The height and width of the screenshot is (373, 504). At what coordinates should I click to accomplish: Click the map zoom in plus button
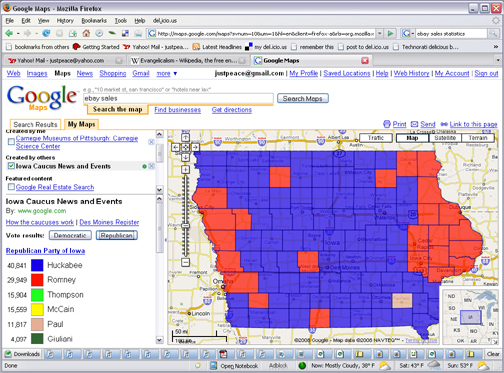tap(186, 170)
